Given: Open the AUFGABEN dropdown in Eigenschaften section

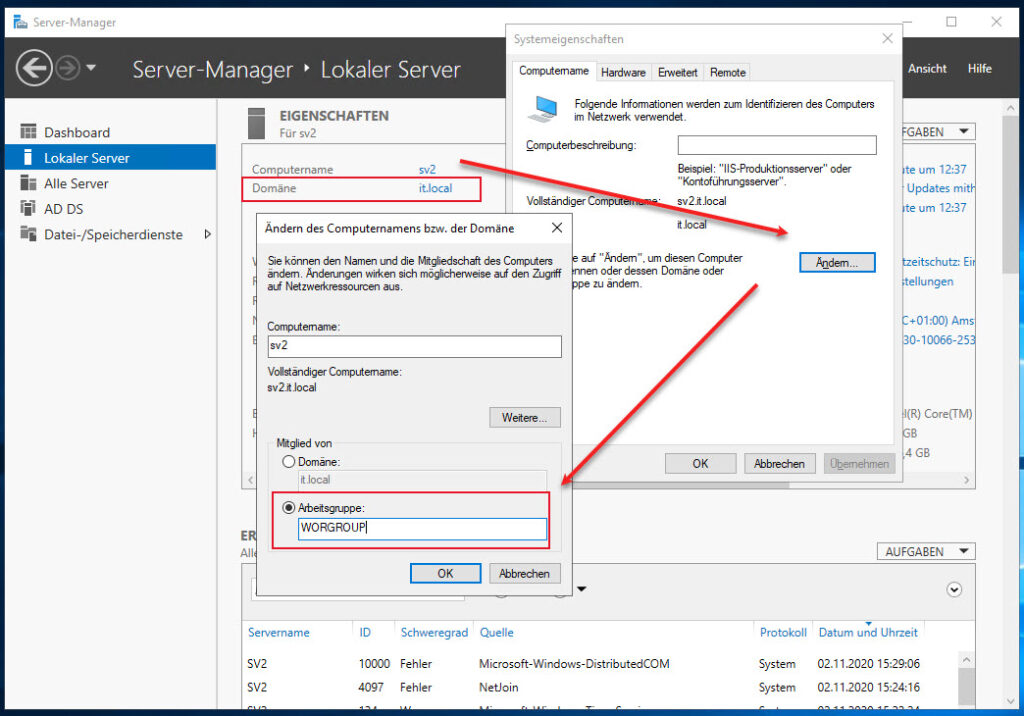Looking at the screenshot, I should (x=939, y=131).
